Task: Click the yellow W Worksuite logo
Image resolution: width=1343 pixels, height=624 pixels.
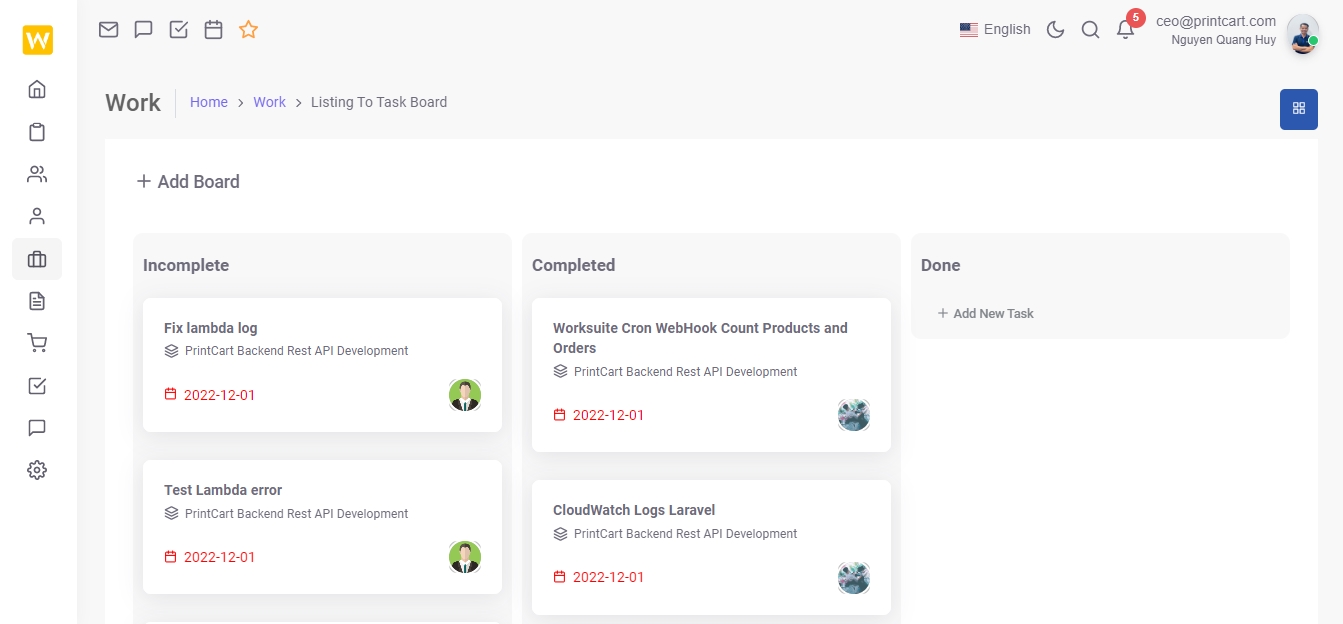Action: click(x=38, y=40)
